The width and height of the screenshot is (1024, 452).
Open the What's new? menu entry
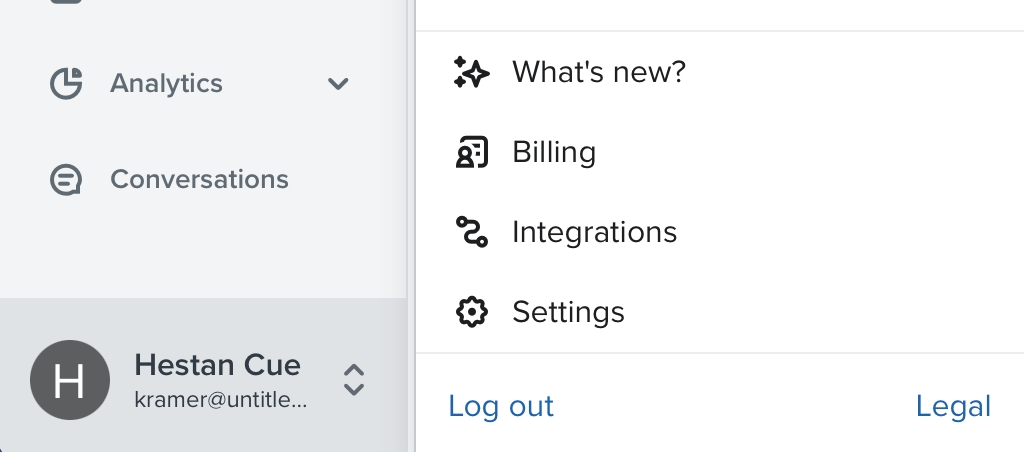[x=598, y=72]
